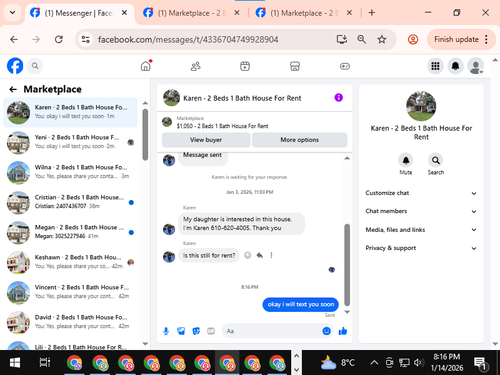Open the Windows notification center
Viewport: 500px width, 375px height.
[x=481, y=363]
